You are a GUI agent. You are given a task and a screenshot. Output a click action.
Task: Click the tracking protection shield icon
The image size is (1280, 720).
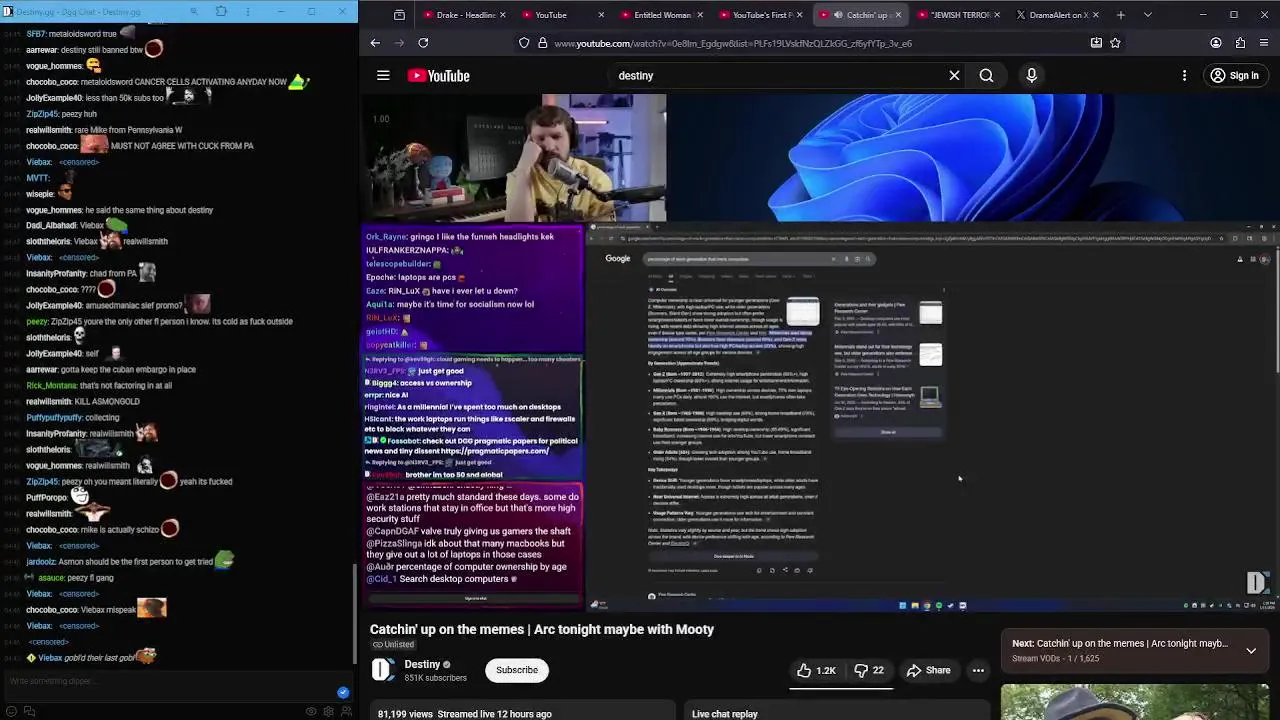coord(524,43)
